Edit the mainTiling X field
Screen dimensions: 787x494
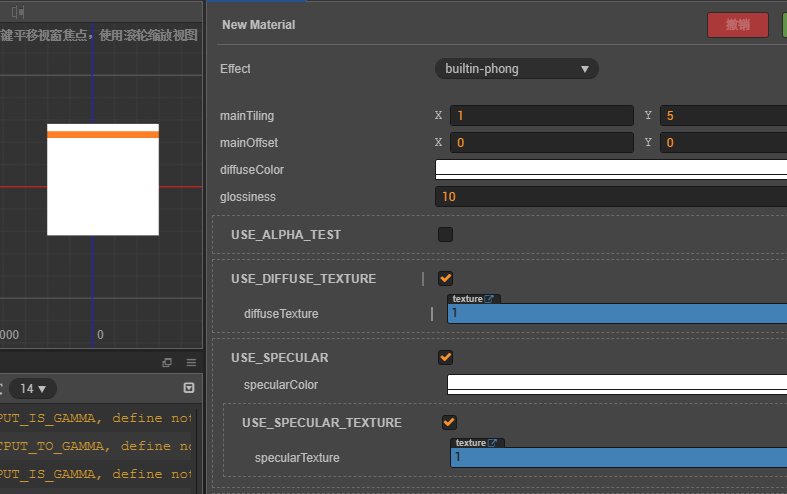point(541,116)
